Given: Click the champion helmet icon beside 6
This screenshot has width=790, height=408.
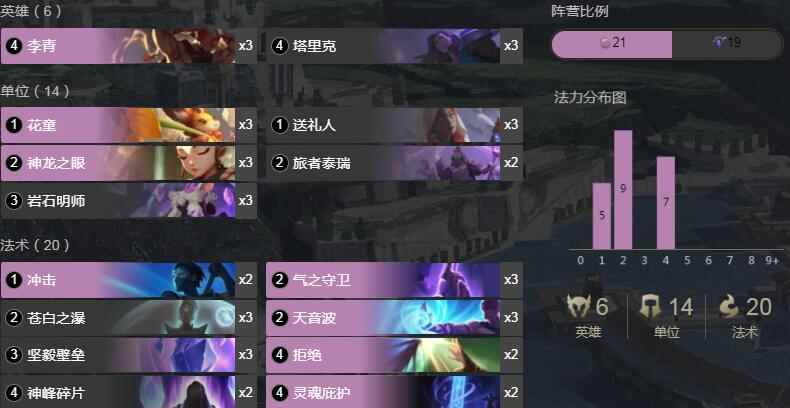Looking at the screenshot, I should [579, 307].
